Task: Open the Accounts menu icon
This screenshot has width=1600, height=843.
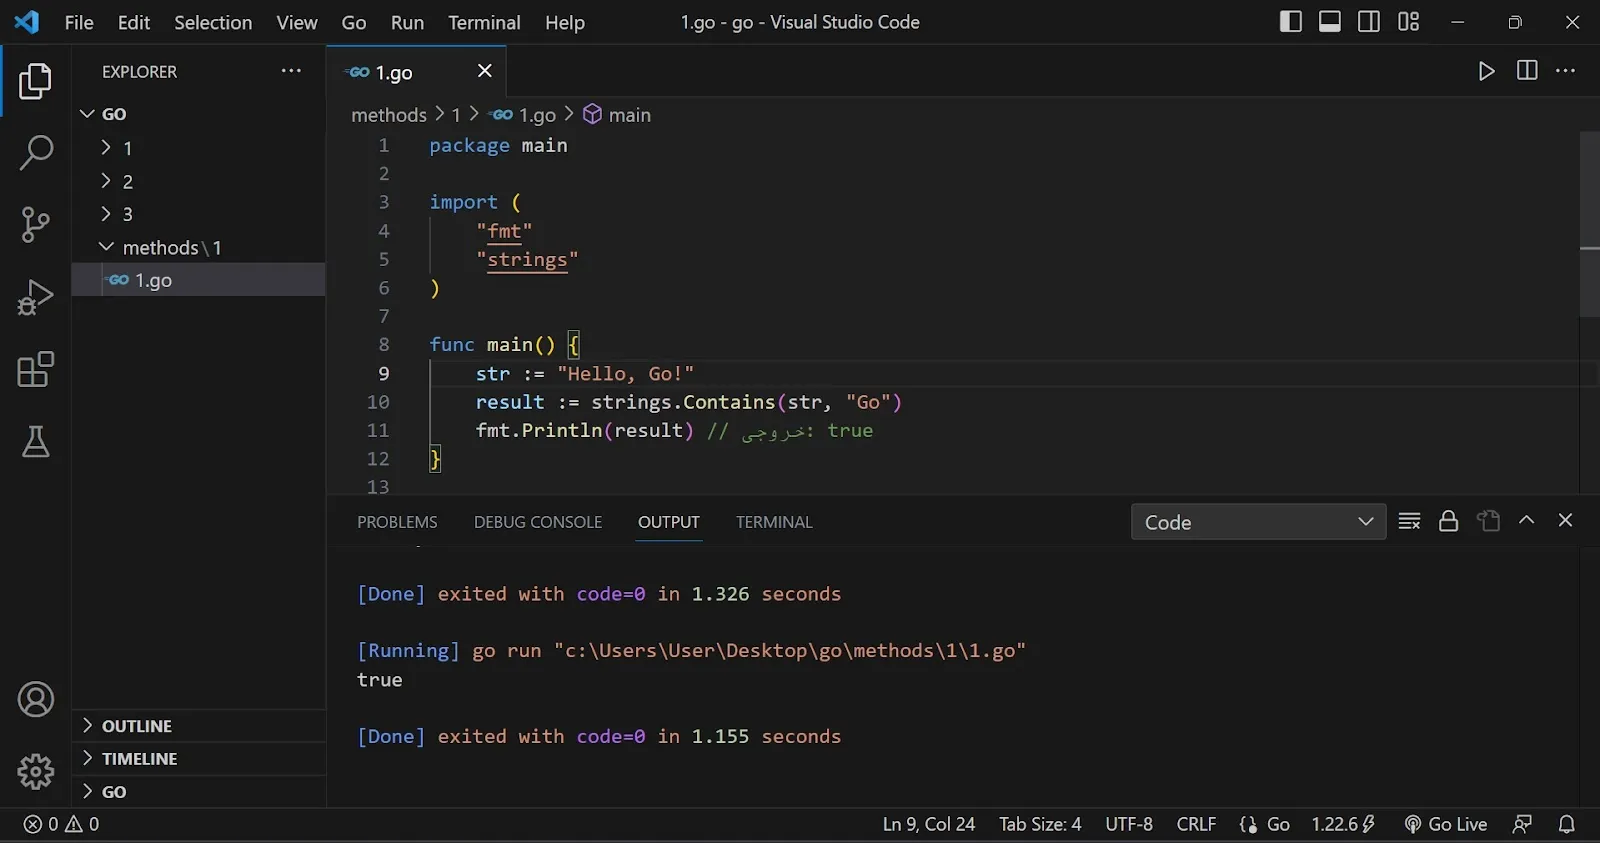Action: point(35,700)
